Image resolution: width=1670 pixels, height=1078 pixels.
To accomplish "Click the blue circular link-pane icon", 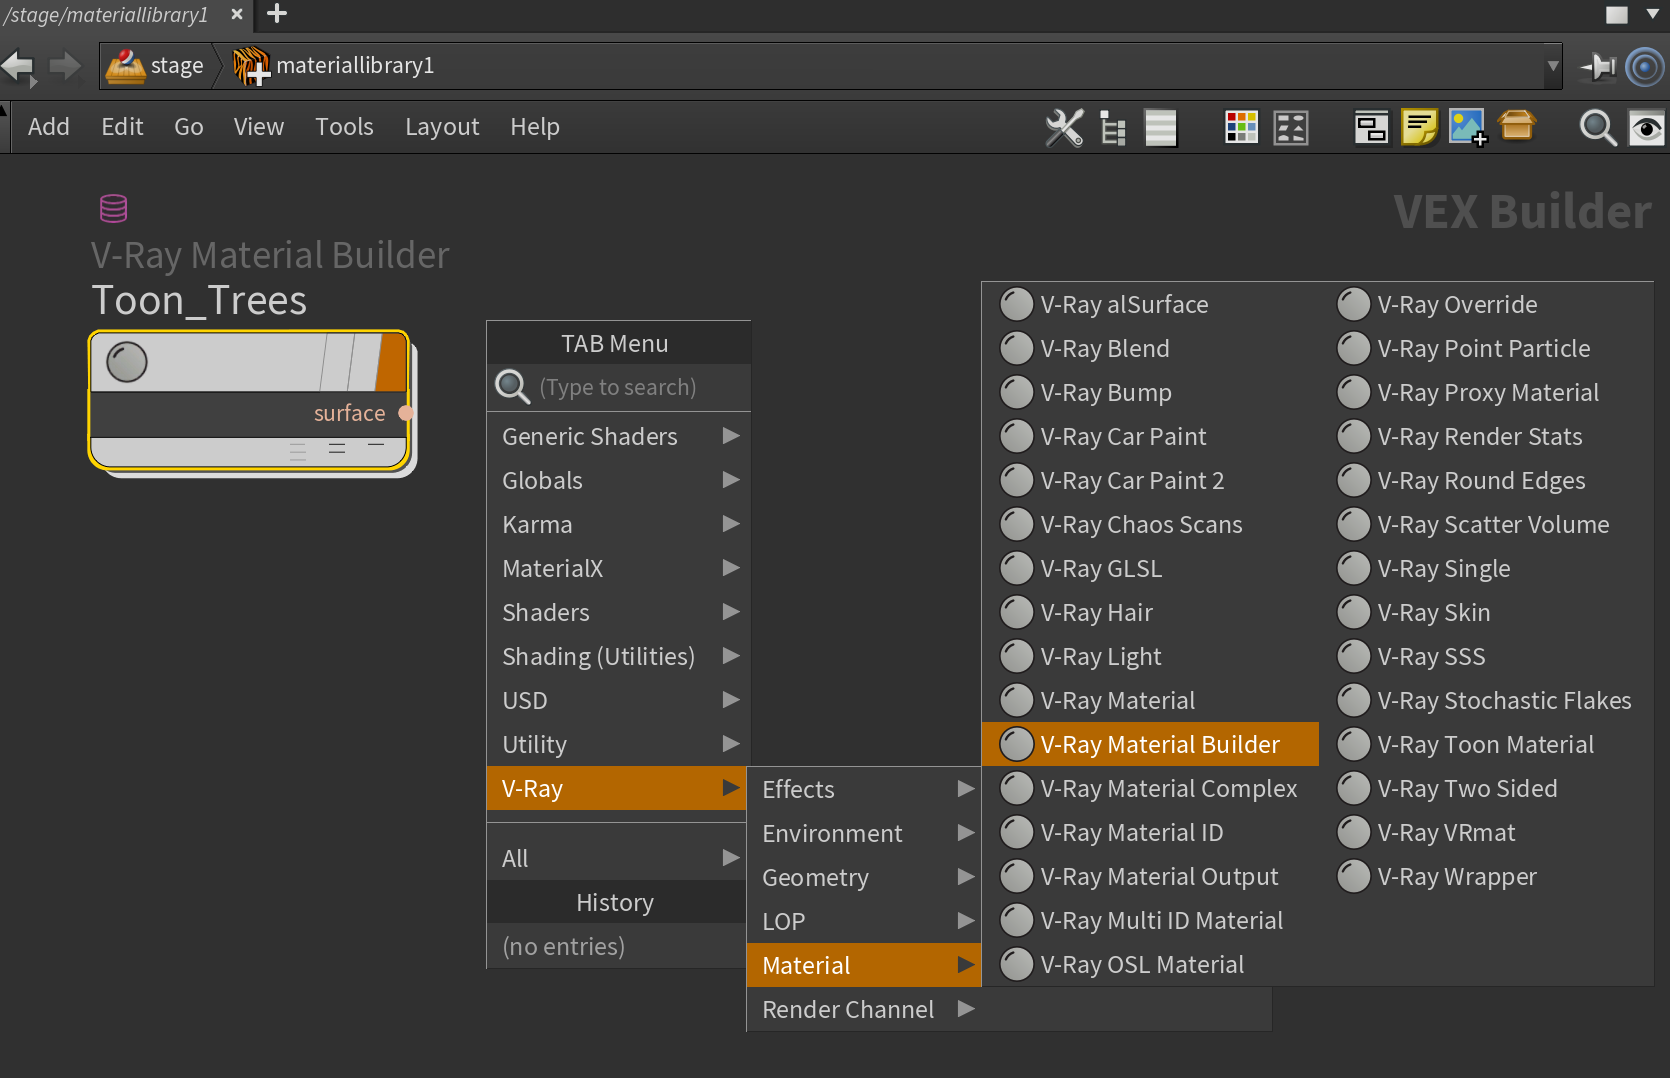I will (x=1645, y=67).
